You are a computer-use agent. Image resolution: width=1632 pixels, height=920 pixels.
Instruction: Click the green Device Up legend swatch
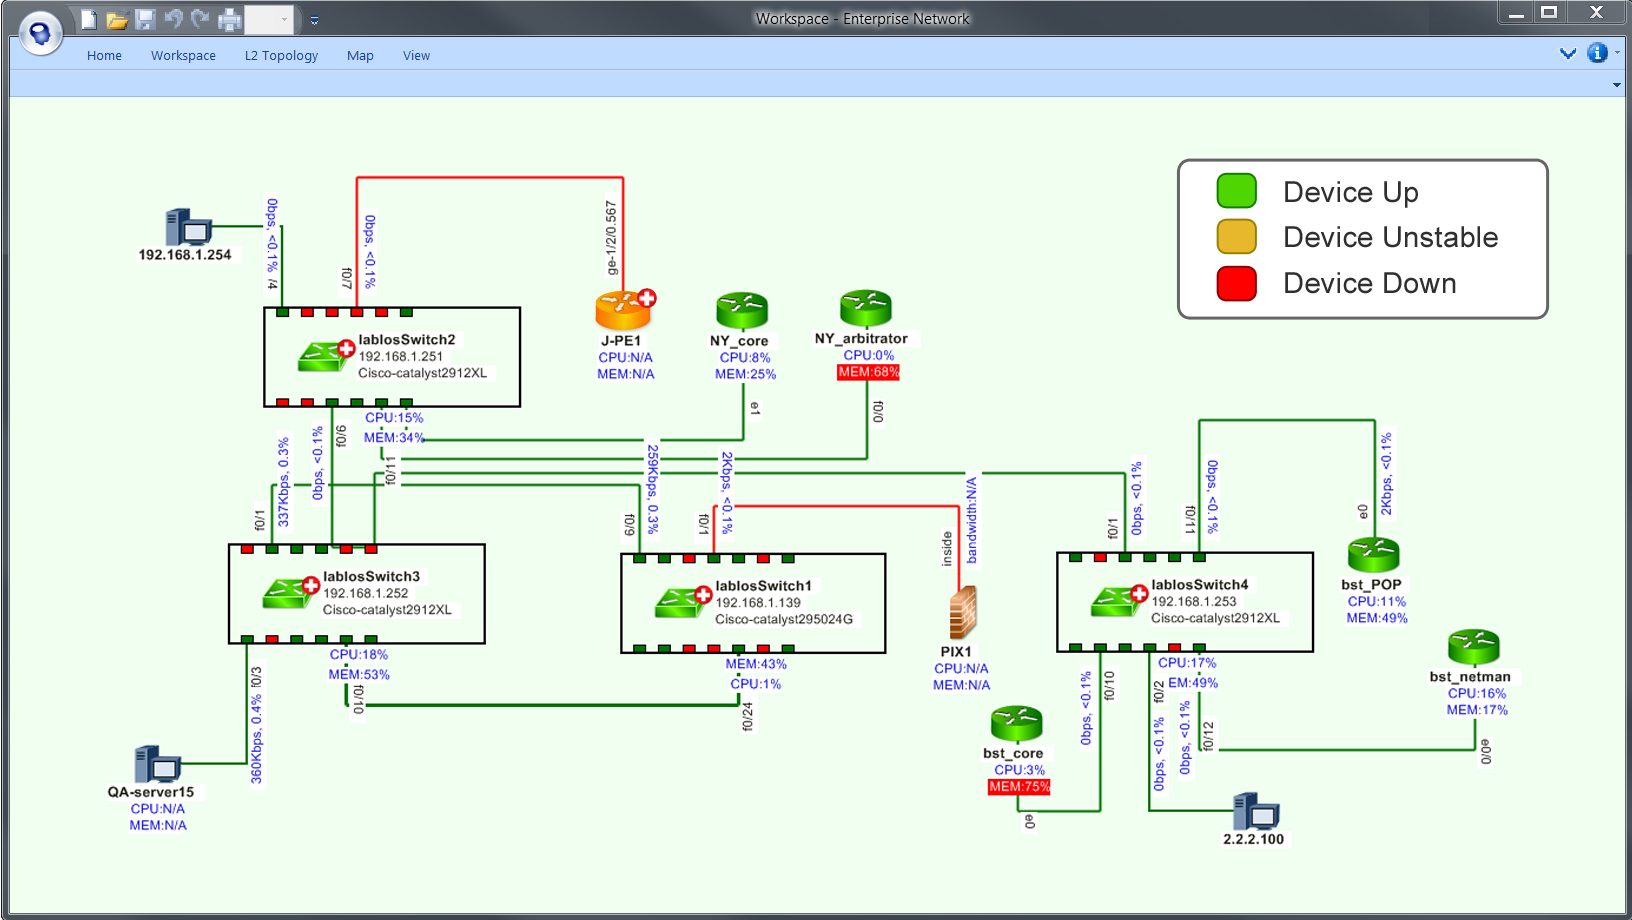coord(1236,191)
